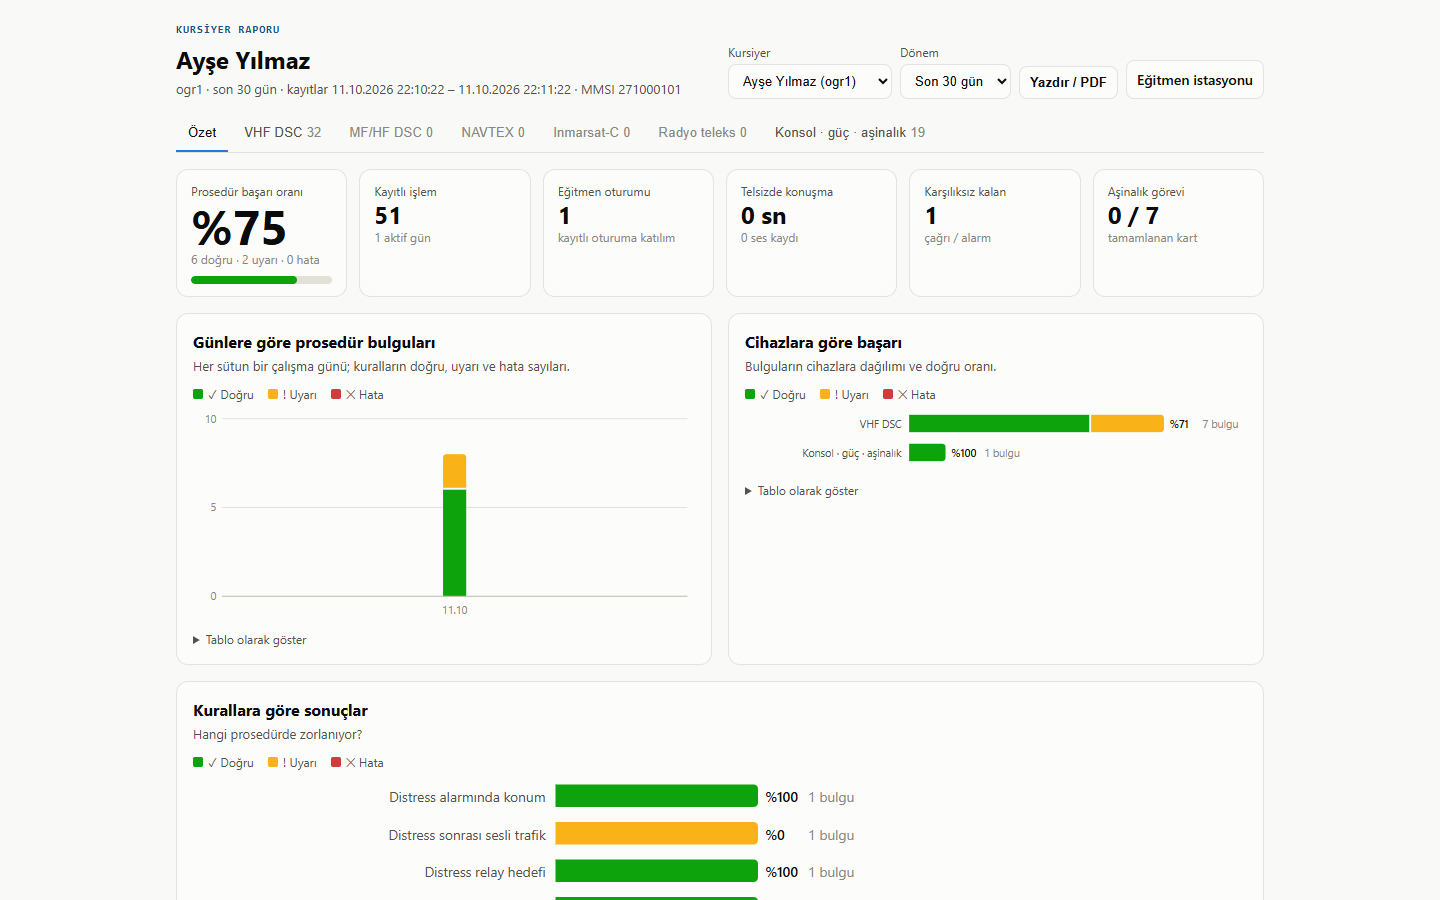
Task: Switch to the VHF DSC 32 tab
Action: pos(283,132)
